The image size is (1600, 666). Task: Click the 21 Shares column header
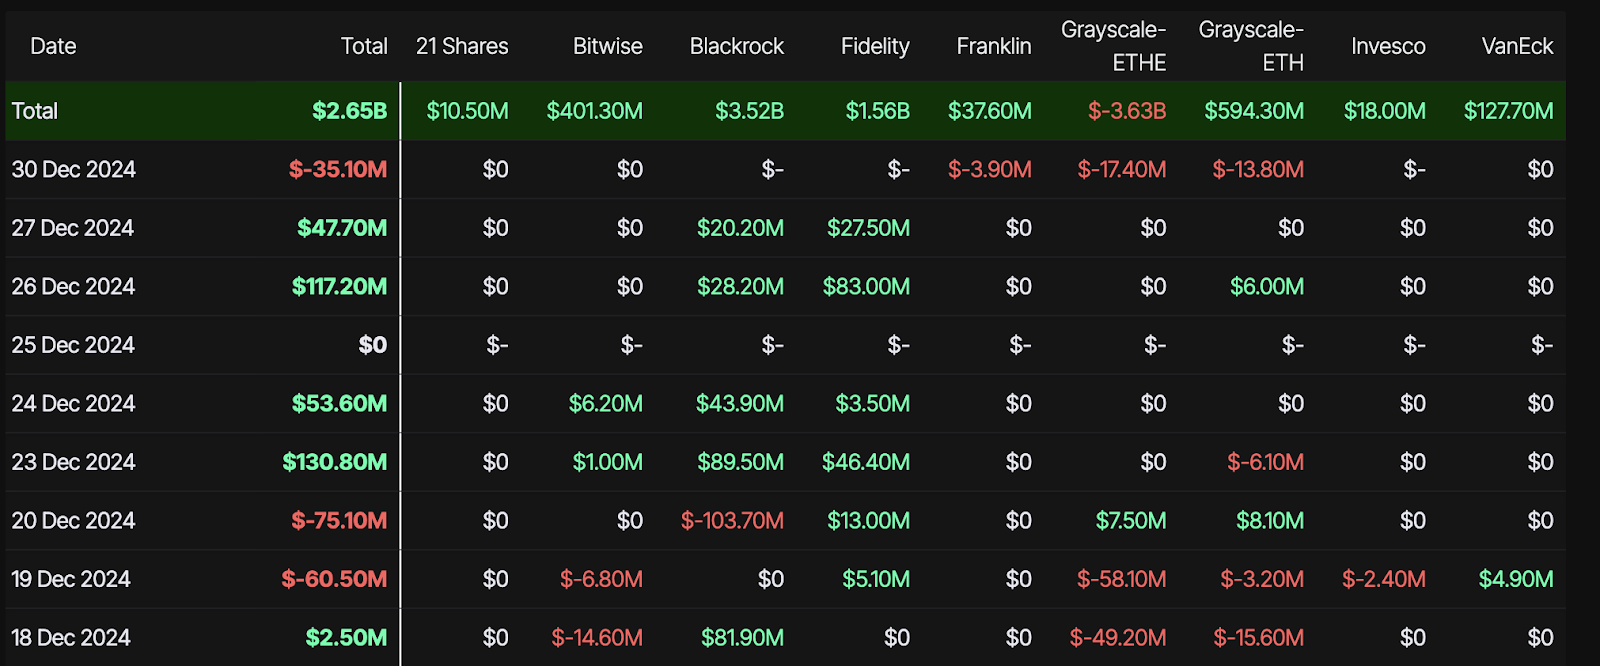point(462,46)
